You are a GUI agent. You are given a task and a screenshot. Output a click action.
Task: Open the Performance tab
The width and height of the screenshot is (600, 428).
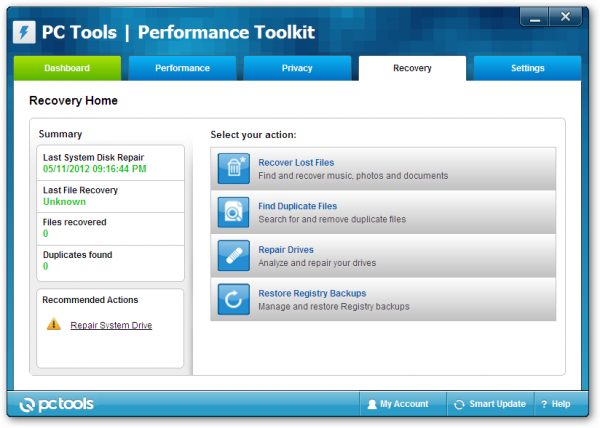point(183,68)
